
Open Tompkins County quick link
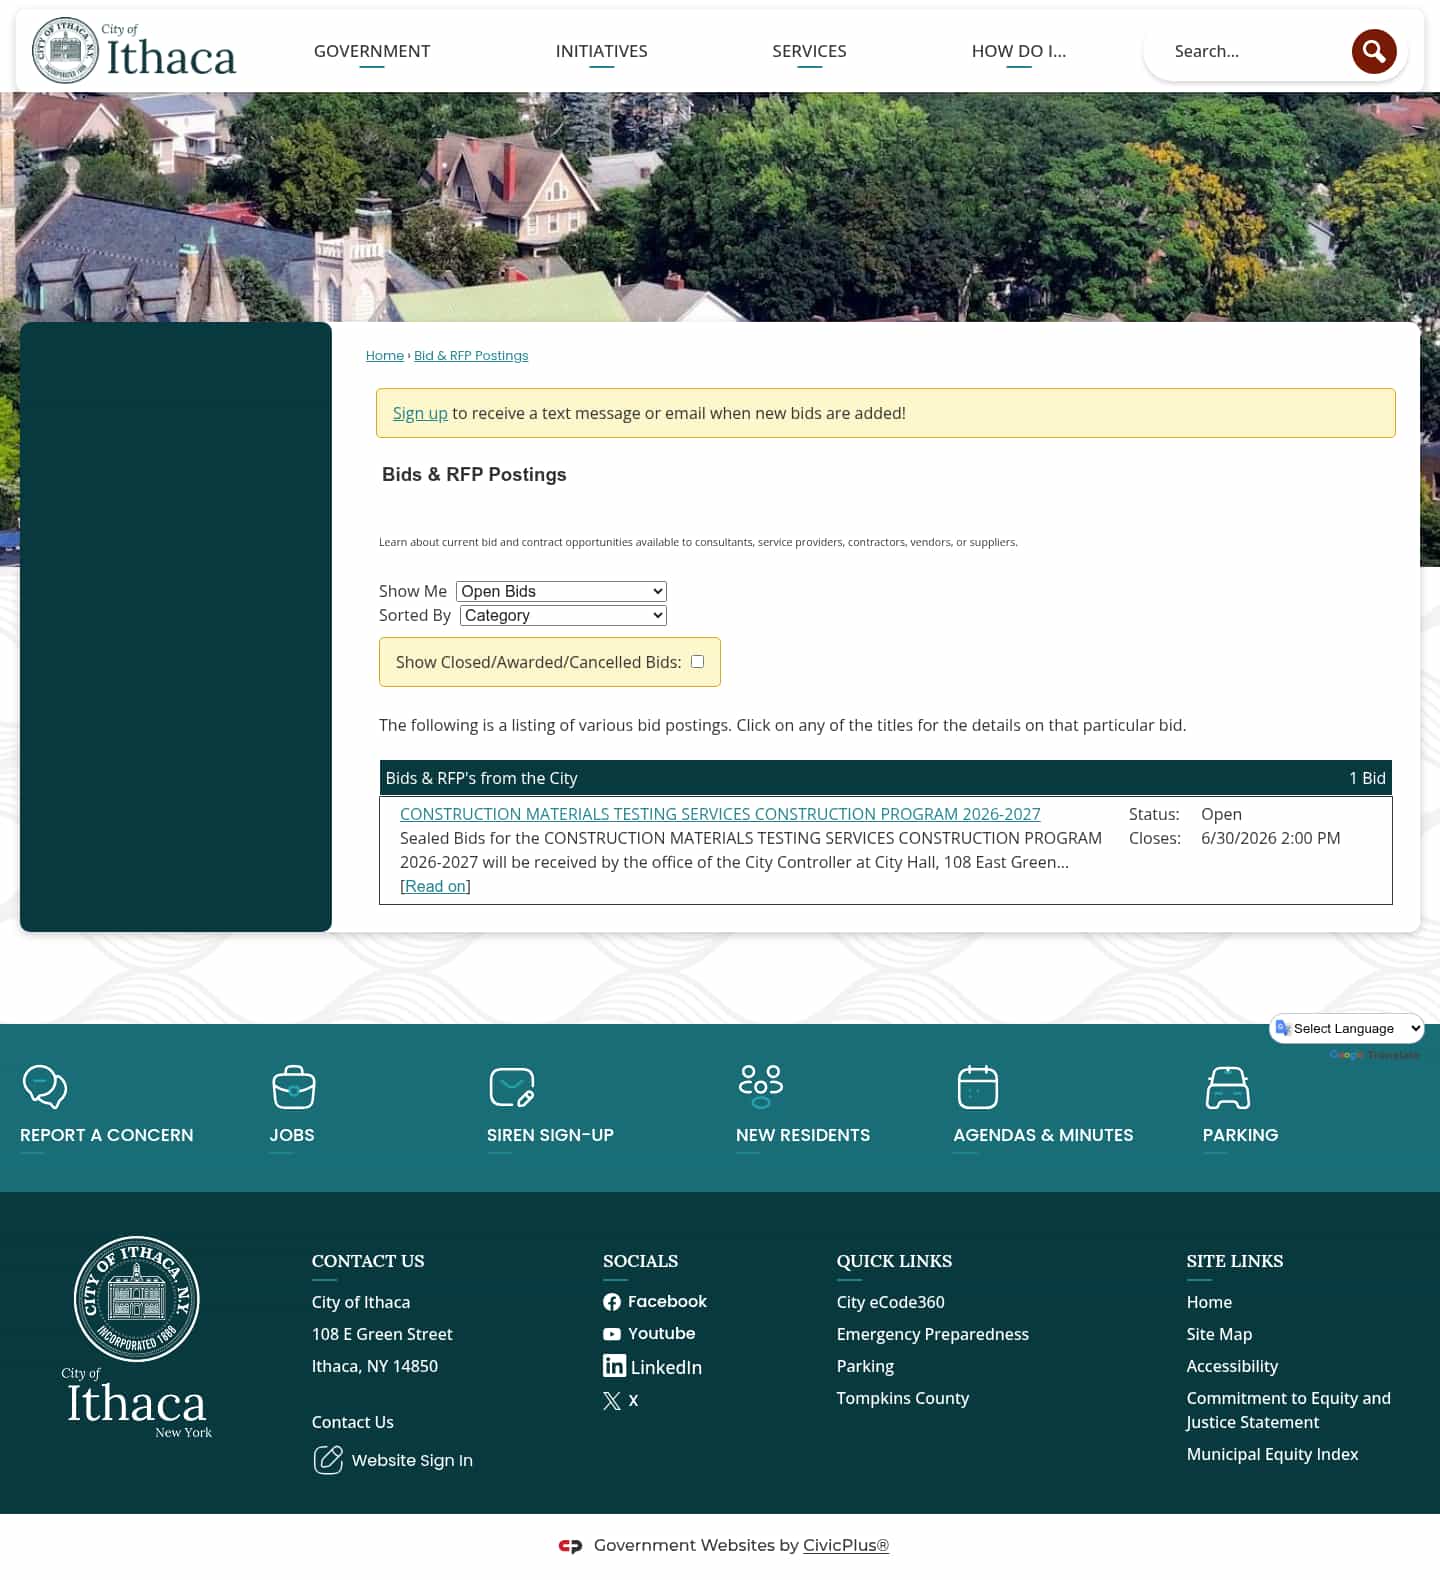[x=903, y=1398]
